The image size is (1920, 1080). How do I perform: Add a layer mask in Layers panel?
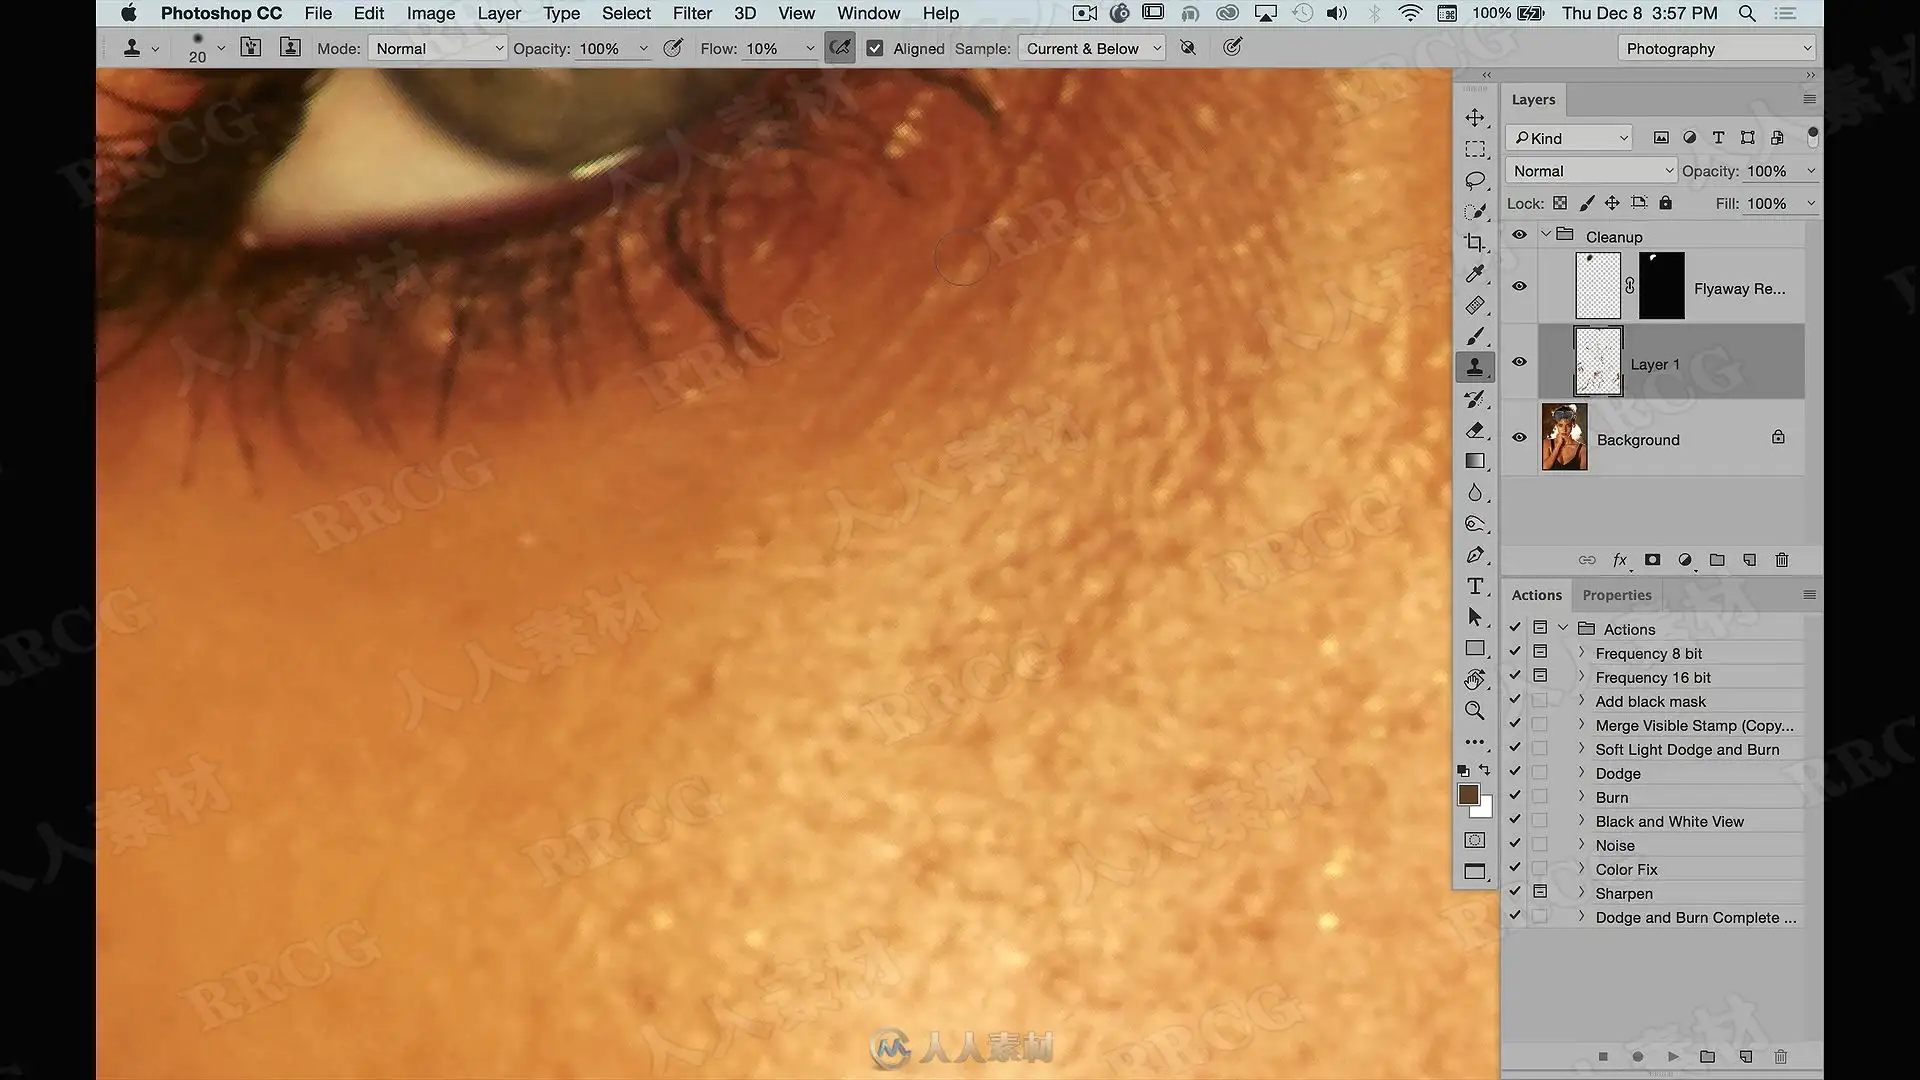coord(1652,560)
